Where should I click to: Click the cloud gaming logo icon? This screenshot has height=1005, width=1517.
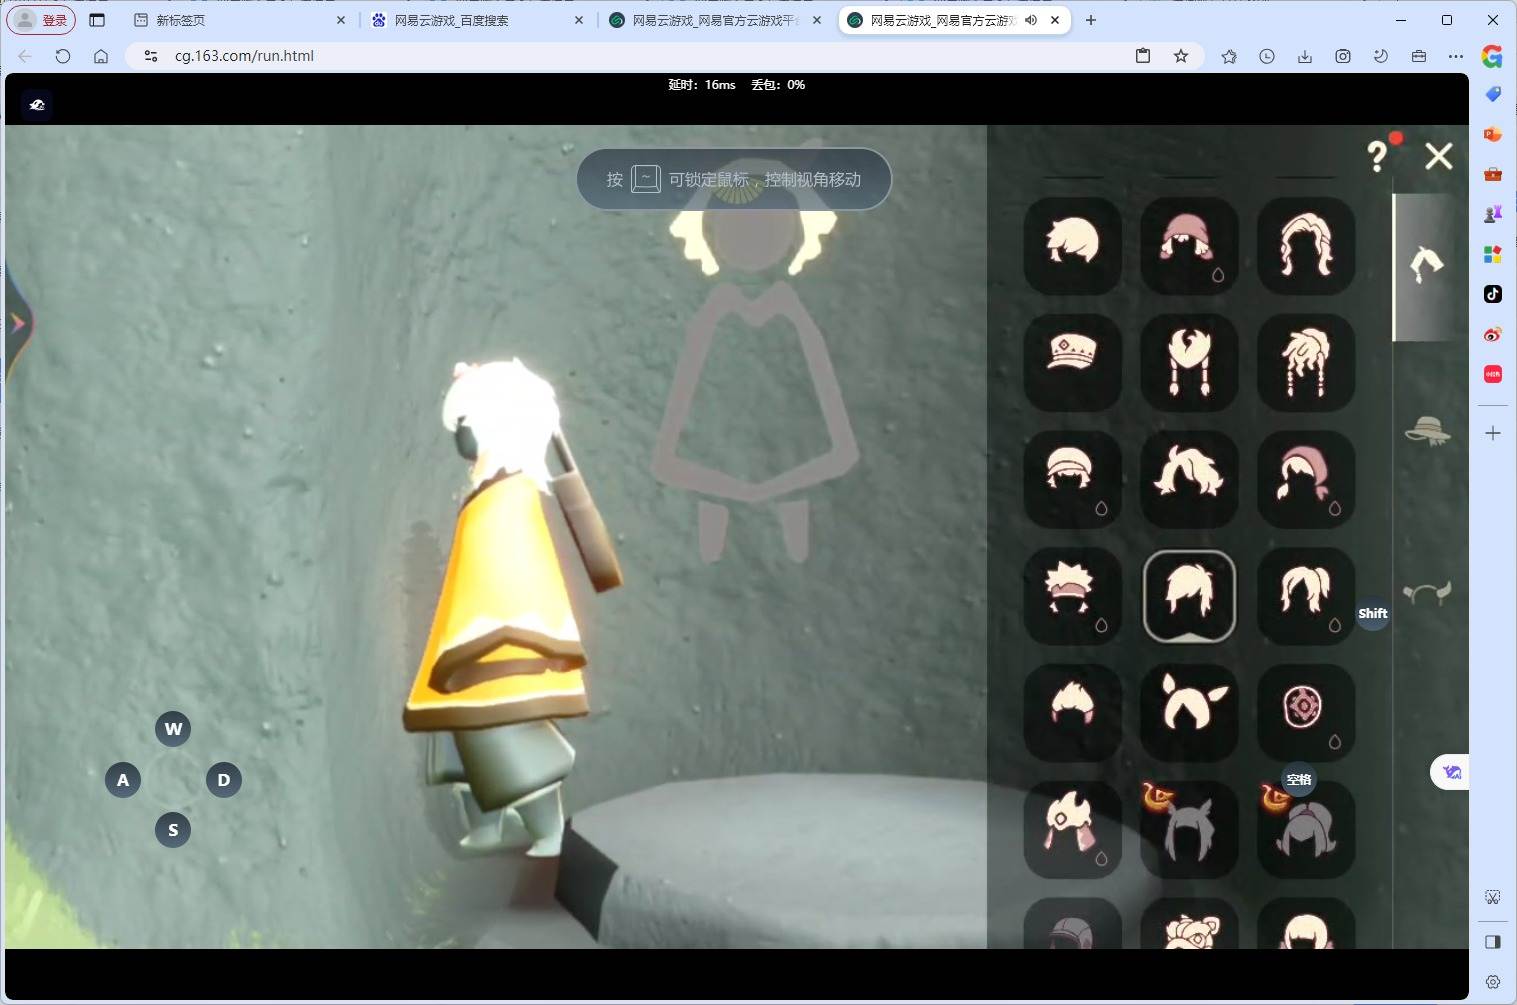coord(37,105)
